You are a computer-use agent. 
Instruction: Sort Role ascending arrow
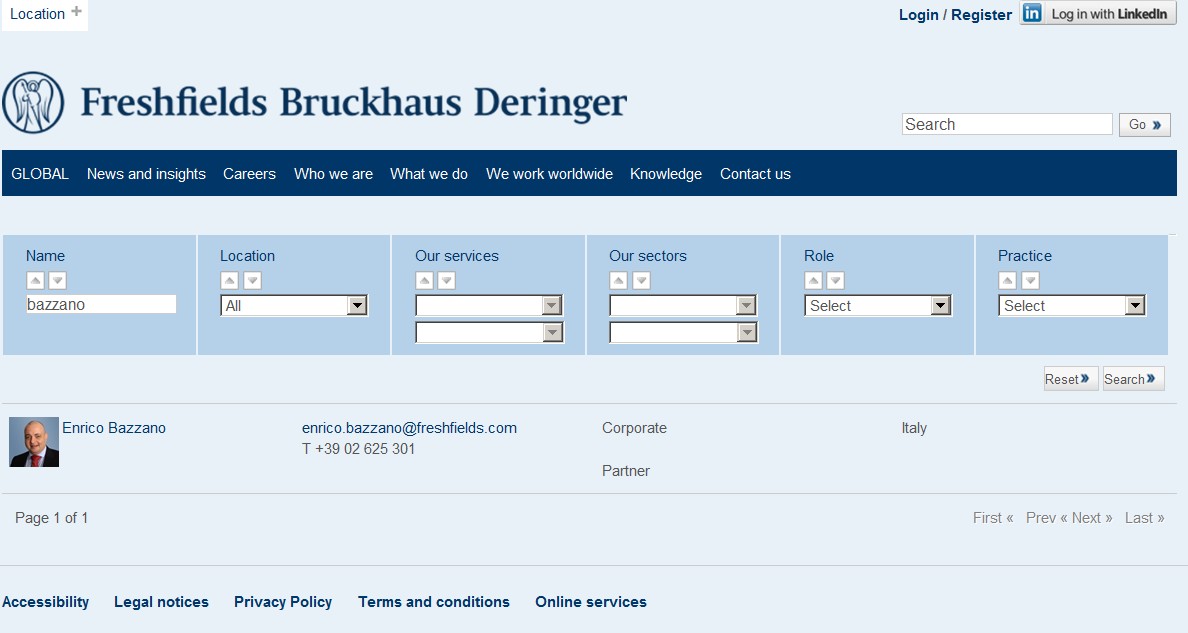[813, 280]
